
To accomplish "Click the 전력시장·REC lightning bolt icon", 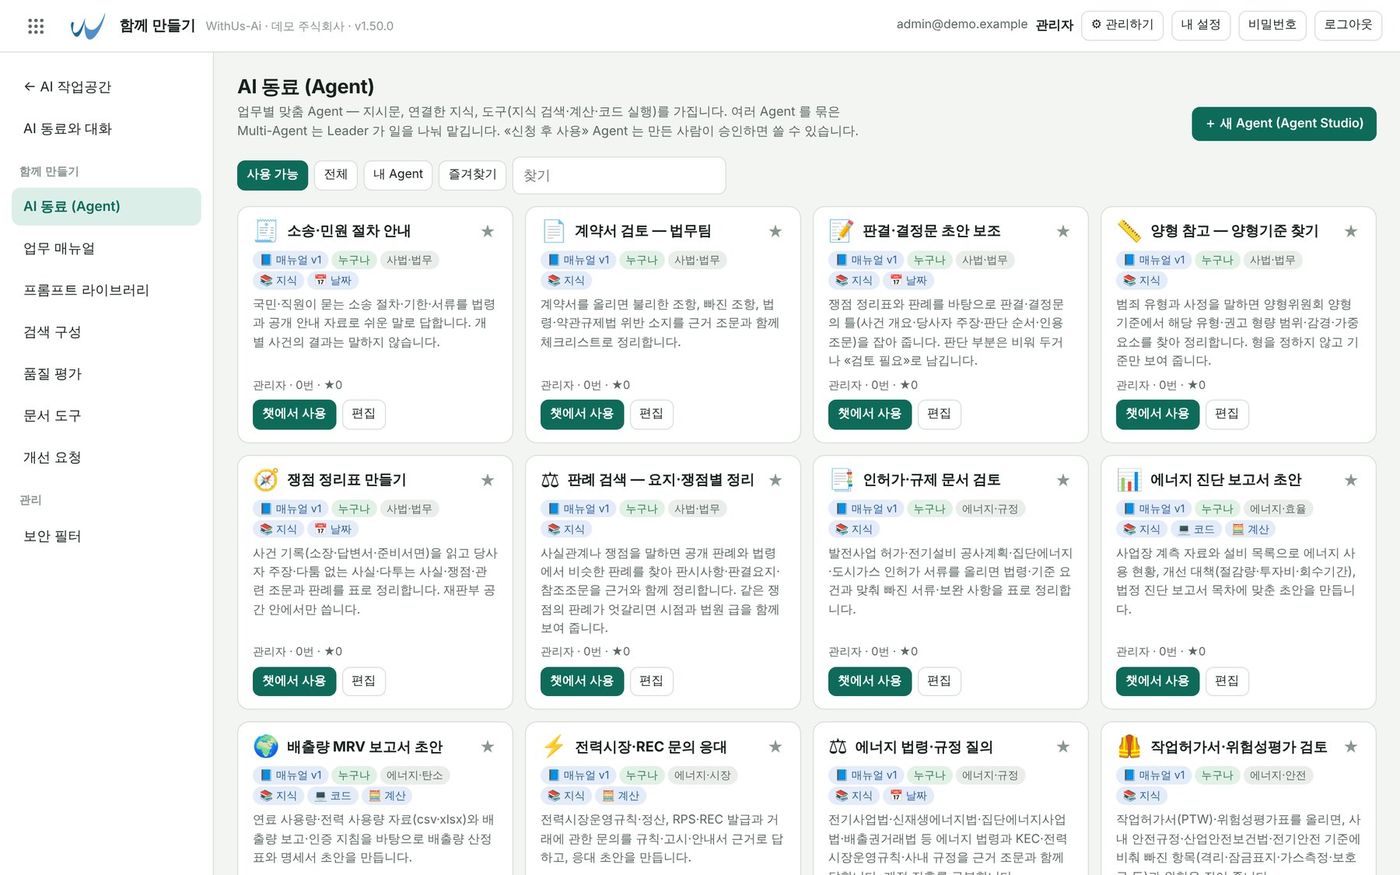I will (x=553, y=746).
